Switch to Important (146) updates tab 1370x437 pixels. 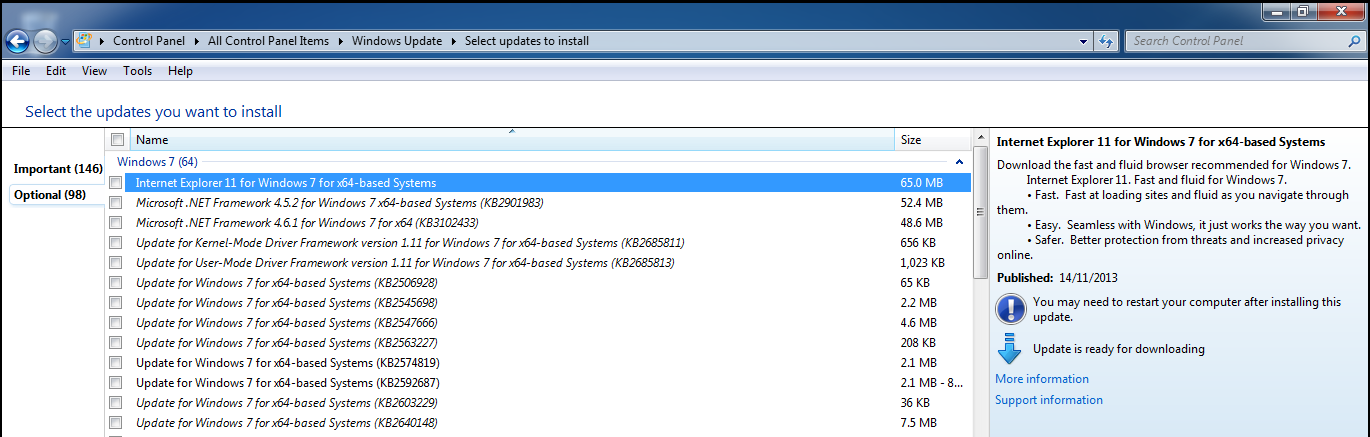click(57, 169)
